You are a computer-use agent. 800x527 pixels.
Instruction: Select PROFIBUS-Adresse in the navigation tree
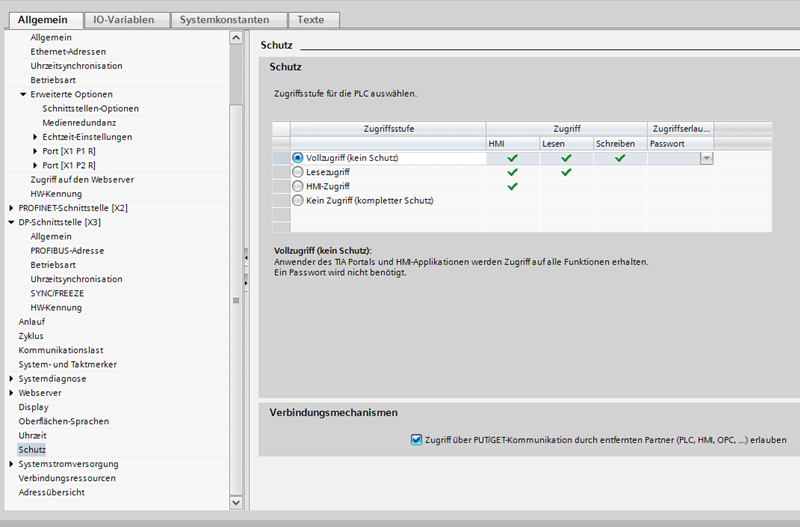(x=67, y=250)
